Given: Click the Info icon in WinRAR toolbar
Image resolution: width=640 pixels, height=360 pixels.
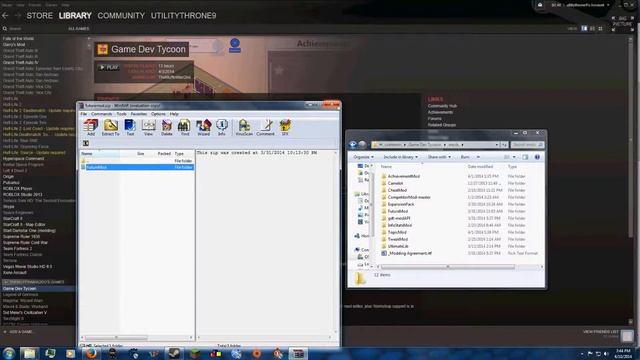Looking at the screenshot, I should click(x=222, y=127).
